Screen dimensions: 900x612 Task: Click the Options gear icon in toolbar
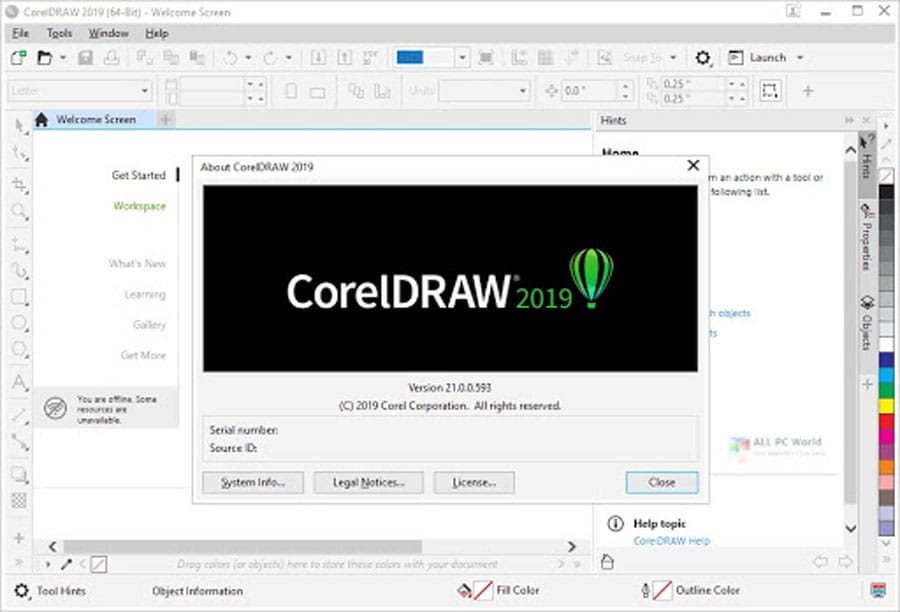(703, 58)
